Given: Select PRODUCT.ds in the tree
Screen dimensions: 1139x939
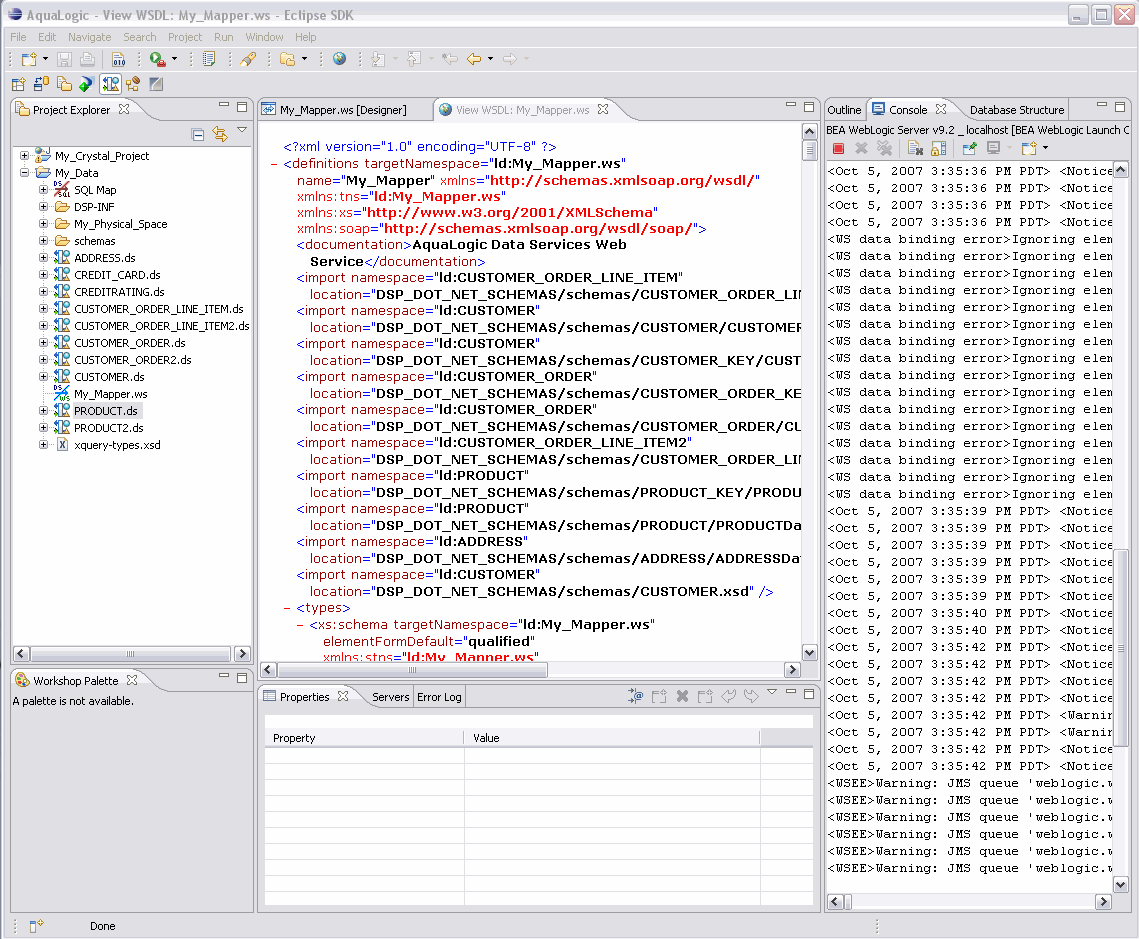Looking at the screenshot, I should pyautogui.click(x=105, y=411).
